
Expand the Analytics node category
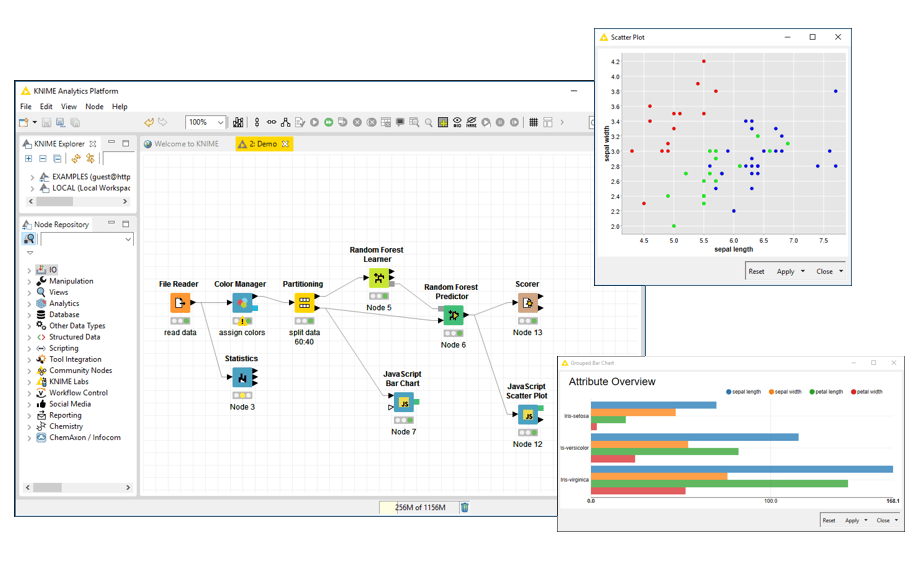[29, 303]
